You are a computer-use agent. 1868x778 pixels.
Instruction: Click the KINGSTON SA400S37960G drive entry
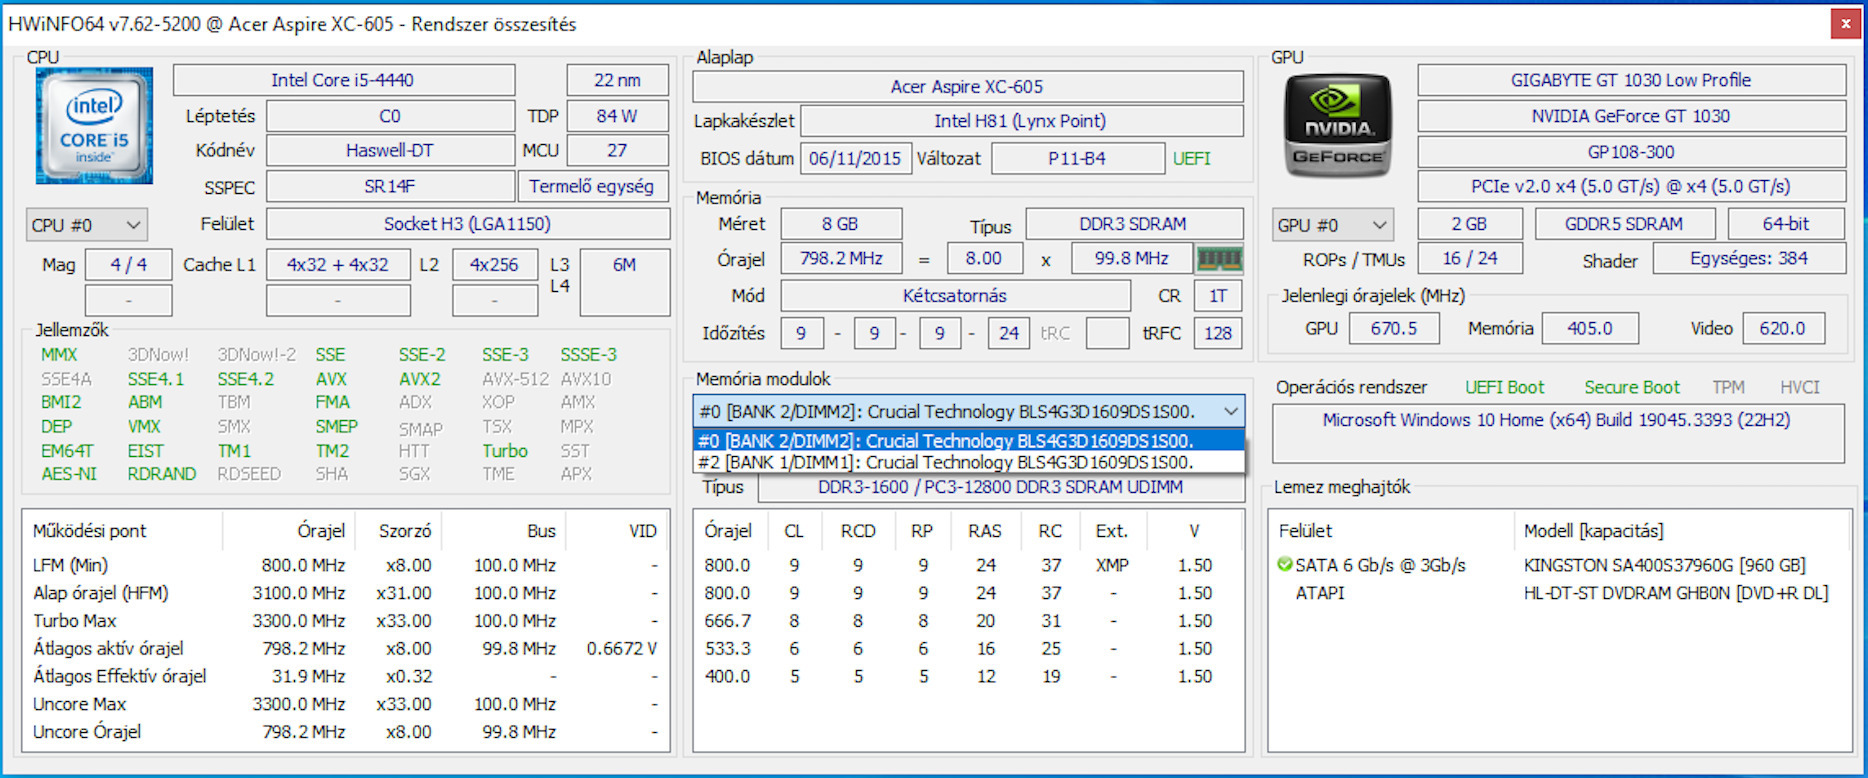tap(1665, 565)
